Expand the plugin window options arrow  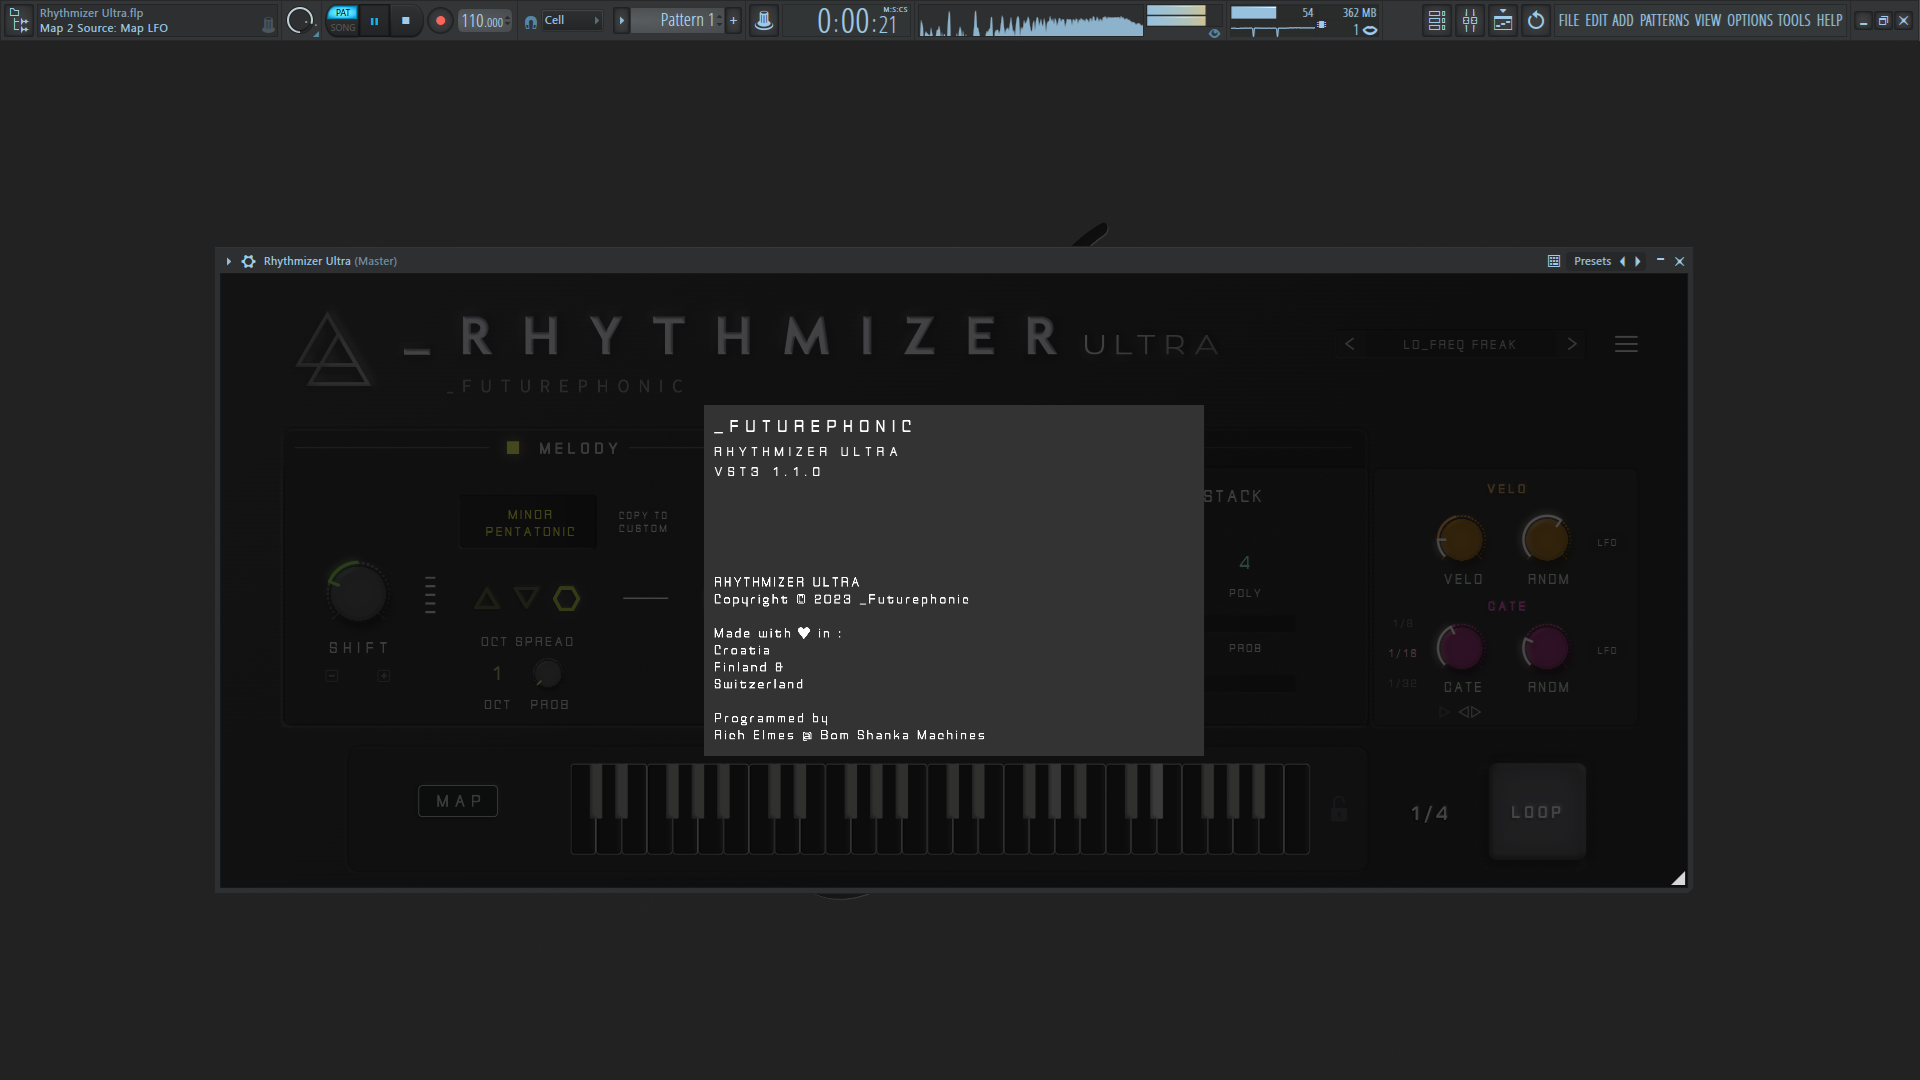pyautogui.click(x=229, y=261)
